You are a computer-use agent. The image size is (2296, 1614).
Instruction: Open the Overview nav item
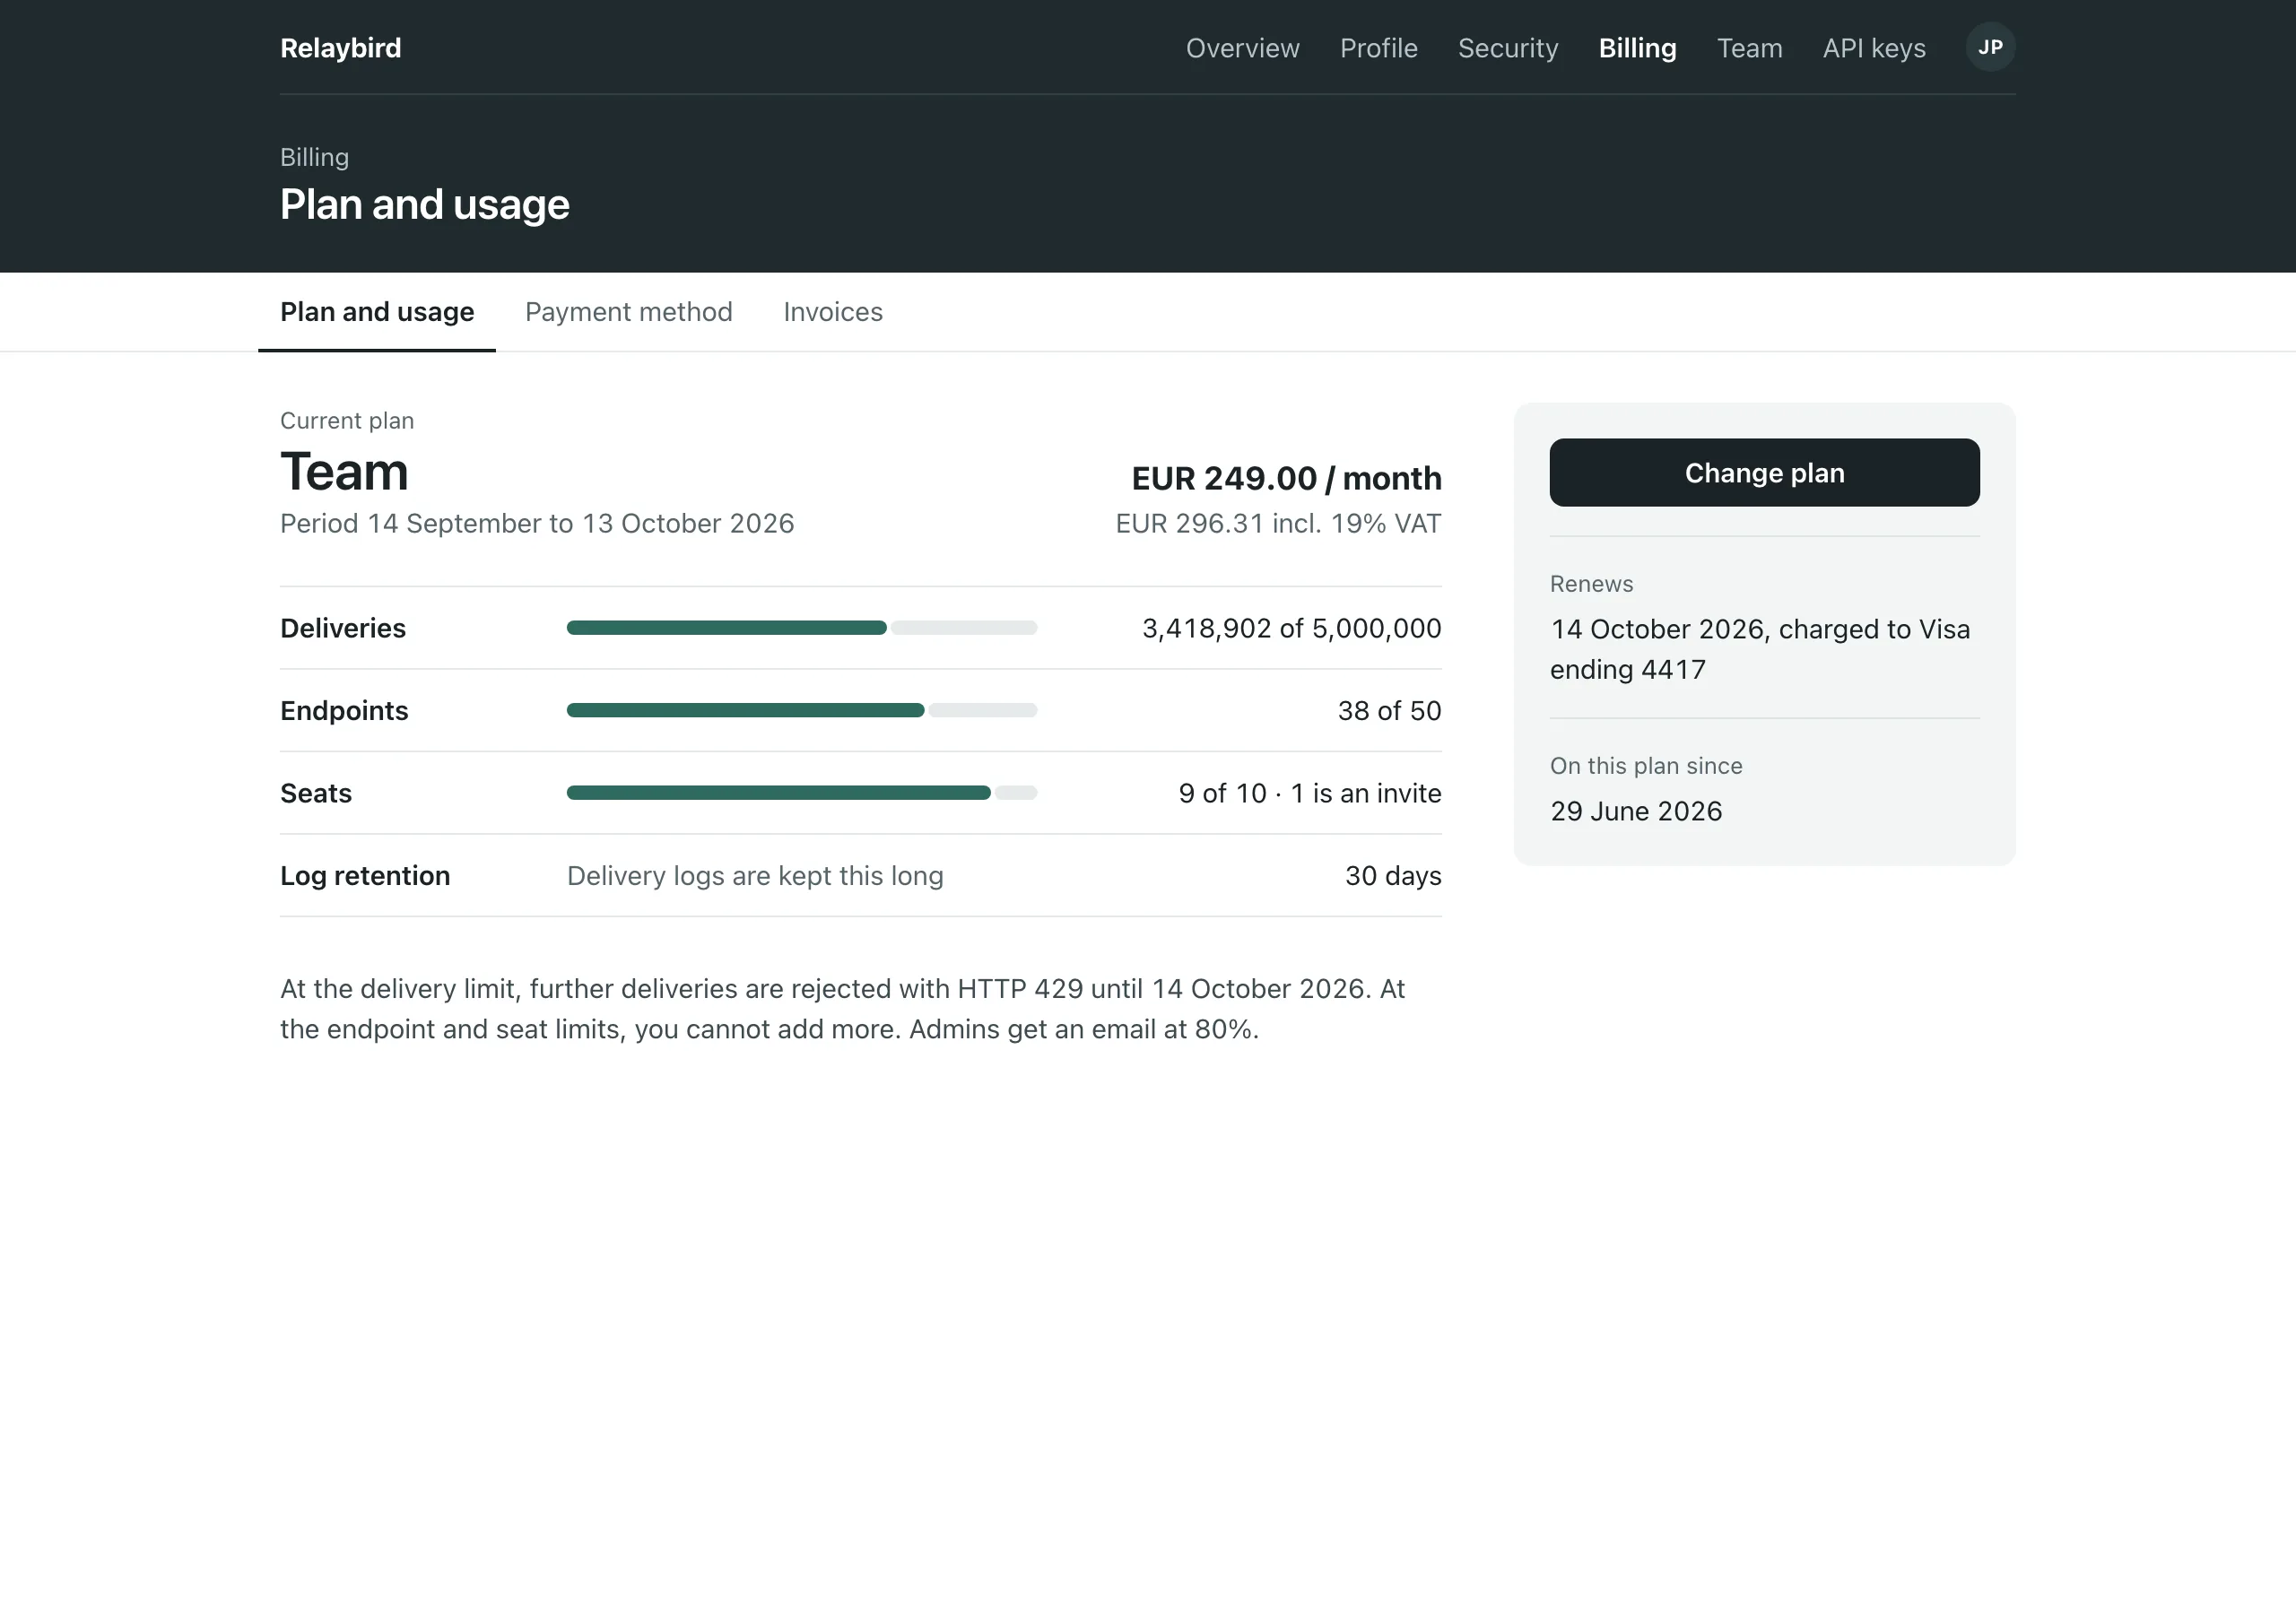click(x=1242, y=48)
